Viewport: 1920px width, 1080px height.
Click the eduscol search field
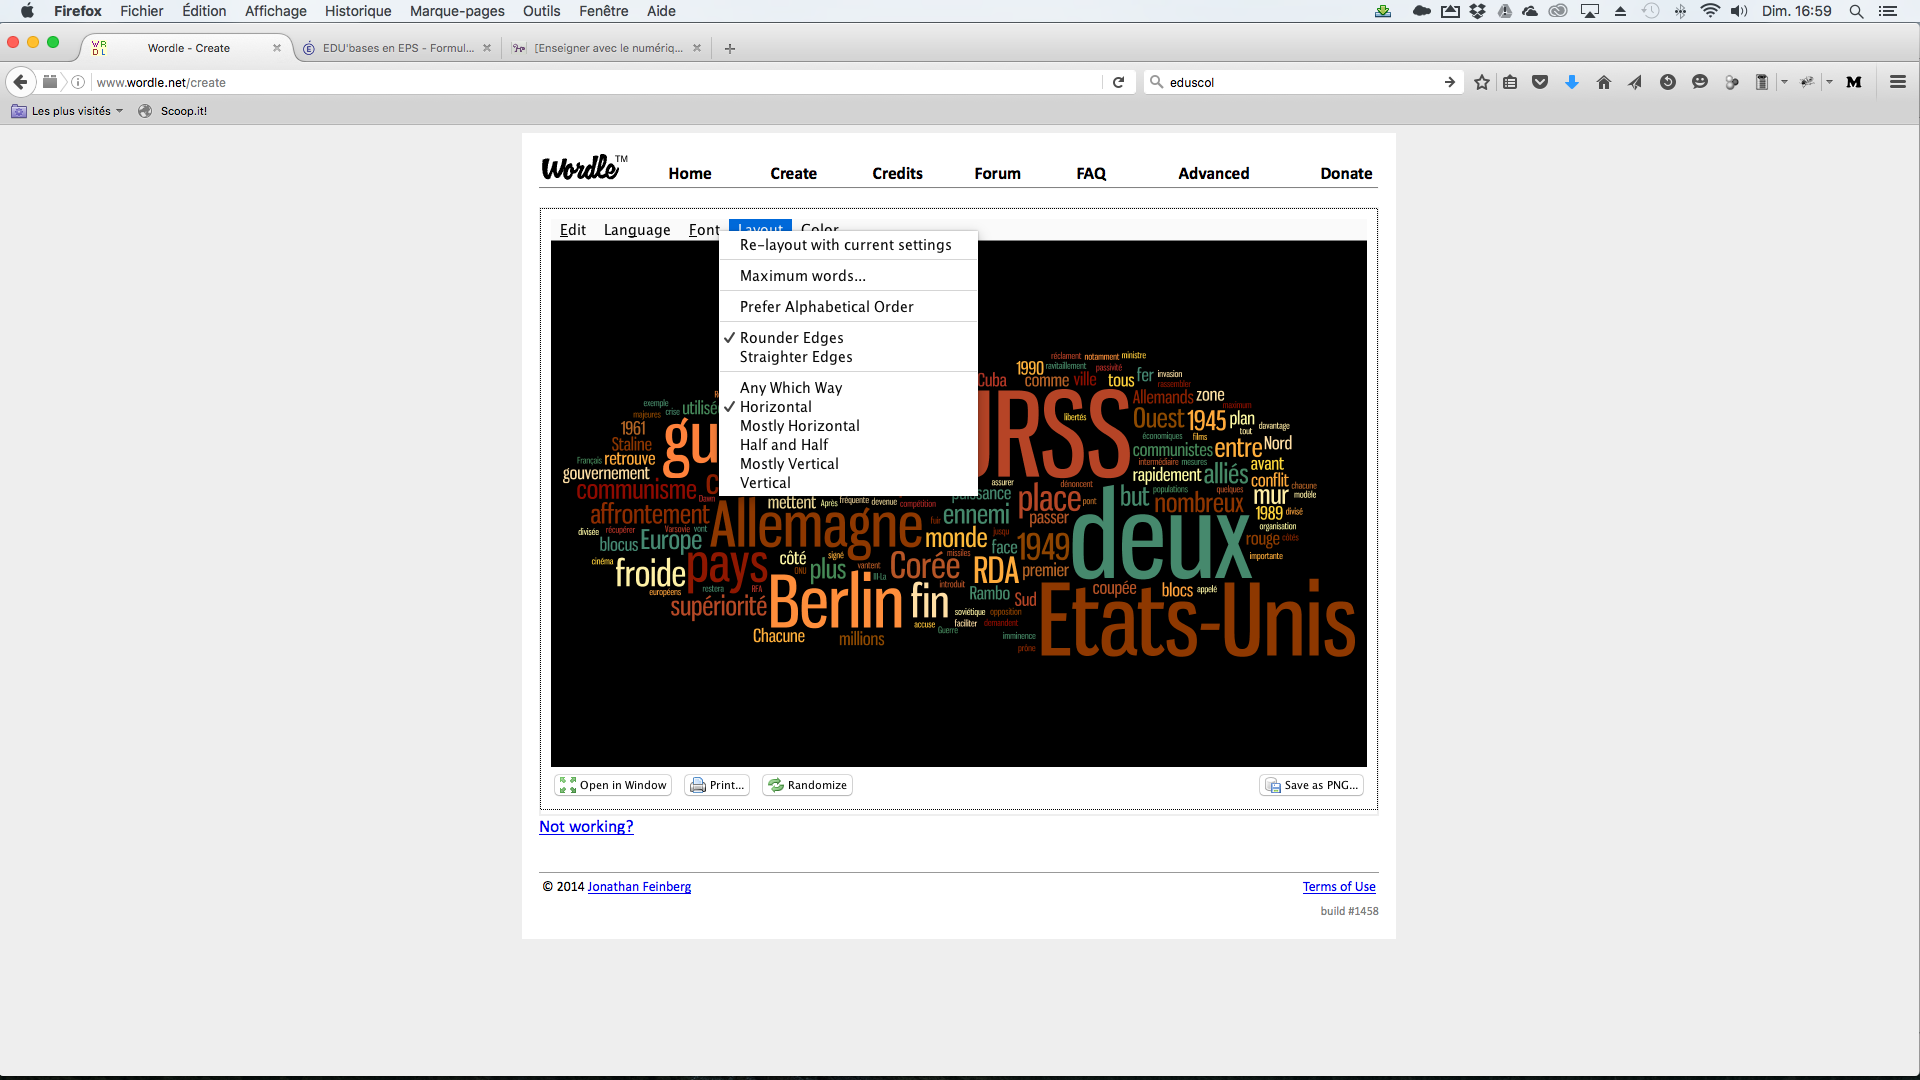[x=1302, y=82]
